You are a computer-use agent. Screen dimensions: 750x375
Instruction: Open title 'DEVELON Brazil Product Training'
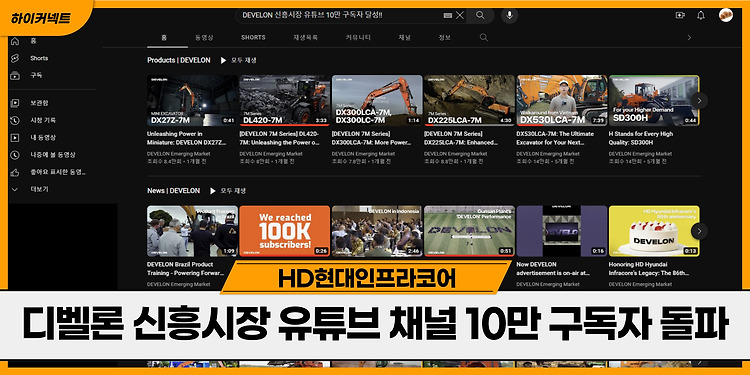point(186,269)
